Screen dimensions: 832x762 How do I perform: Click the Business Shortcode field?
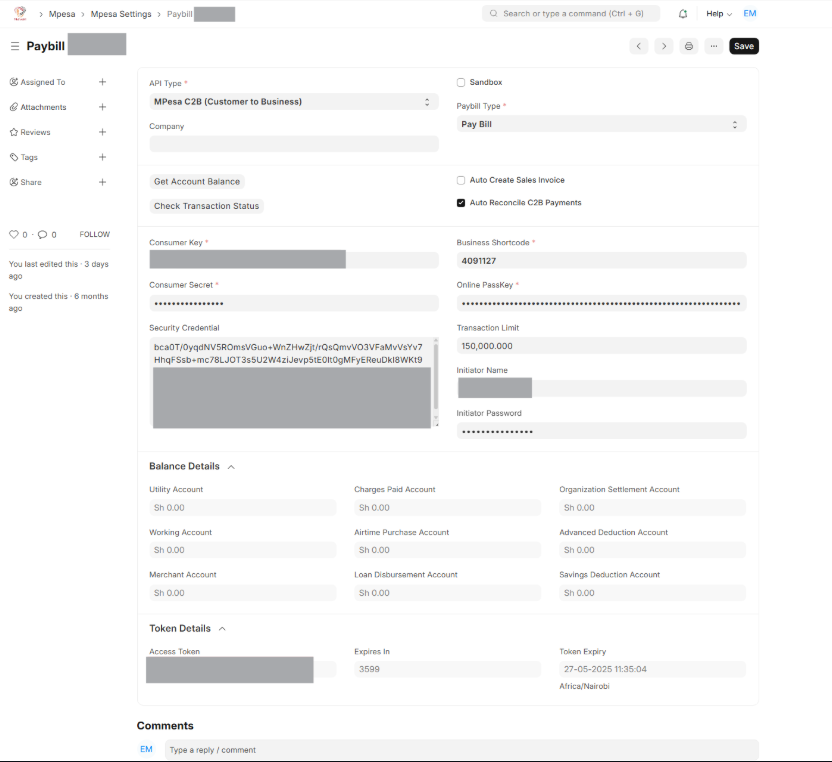[601, 261]
